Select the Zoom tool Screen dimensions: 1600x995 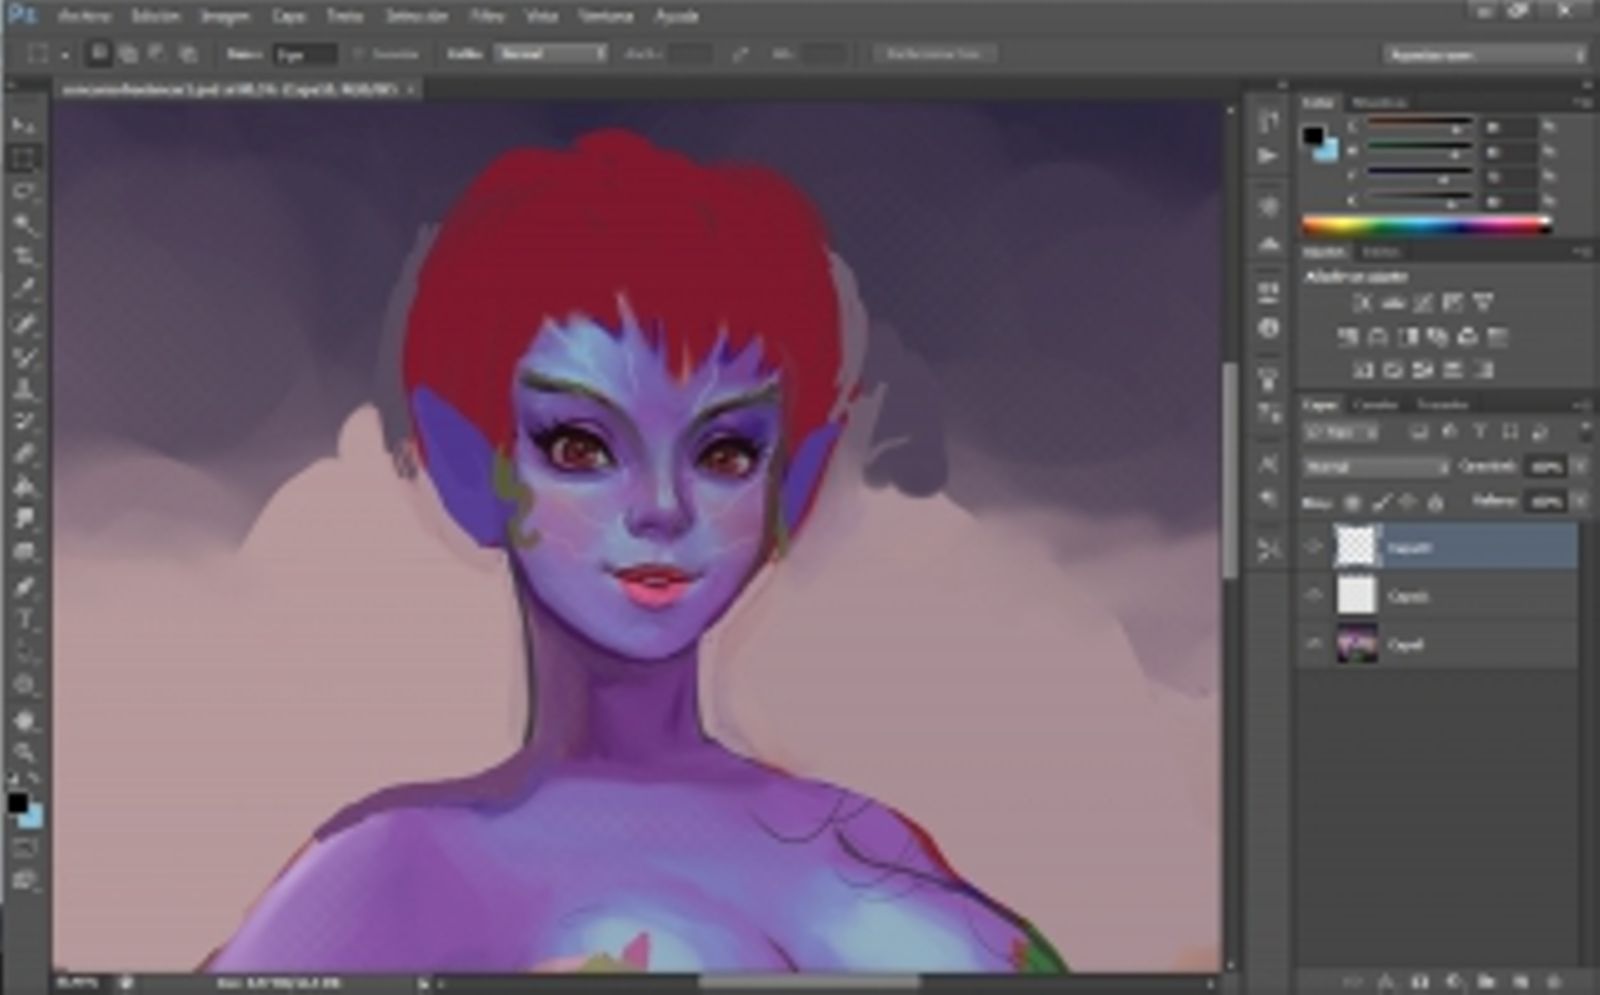[24, 752]
